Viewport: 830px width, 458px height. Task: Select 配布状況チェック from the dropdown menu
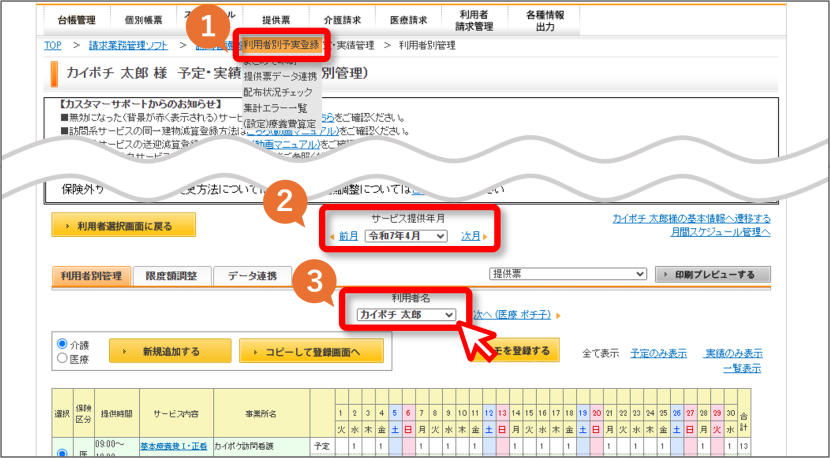click(278, 92)
